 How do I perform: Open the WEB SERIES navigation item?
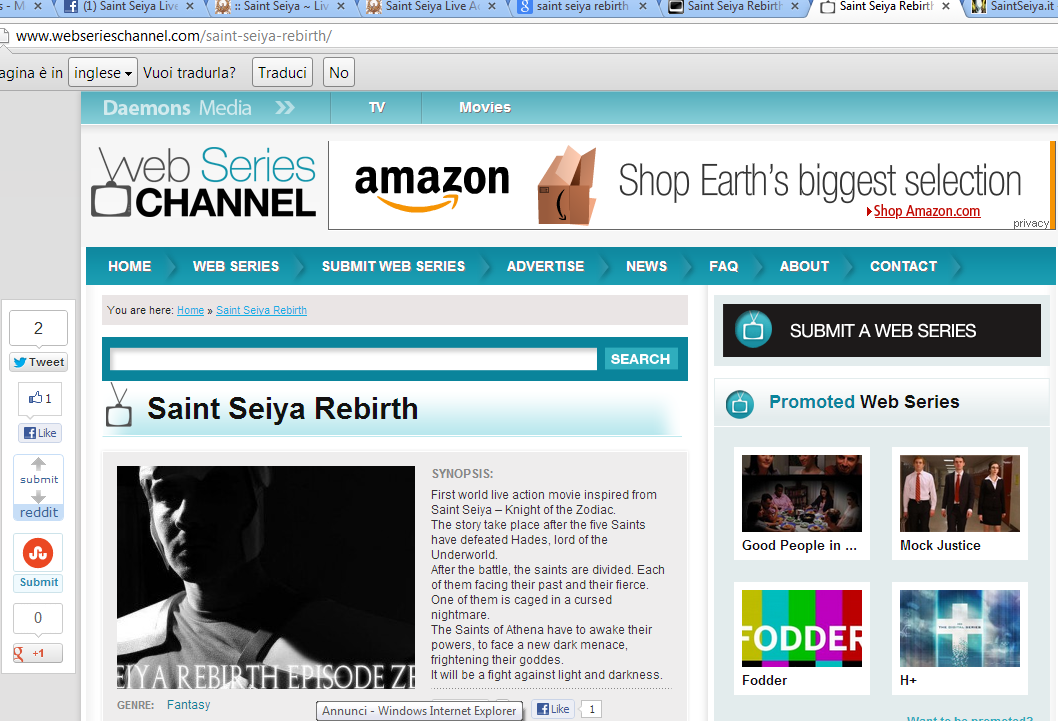(x=235, y=266)
